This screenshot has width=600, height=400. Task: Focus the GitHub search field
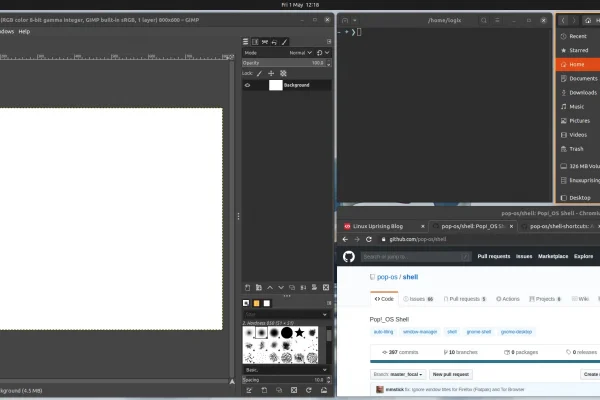416,256
